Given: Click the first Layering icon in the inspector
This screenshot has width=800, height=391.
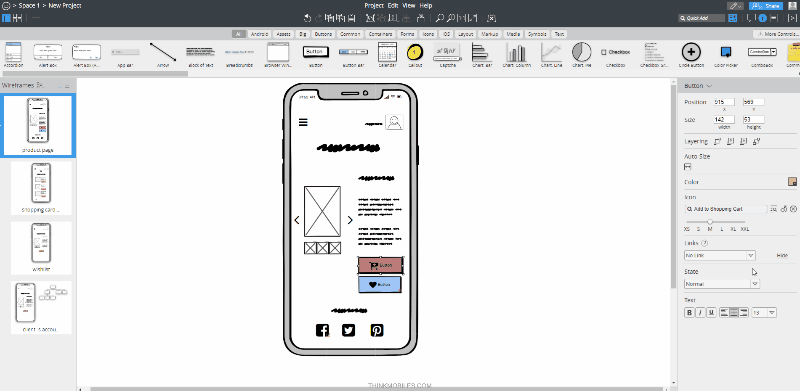Looking at the screenshot, I should (x=717, y=141).
